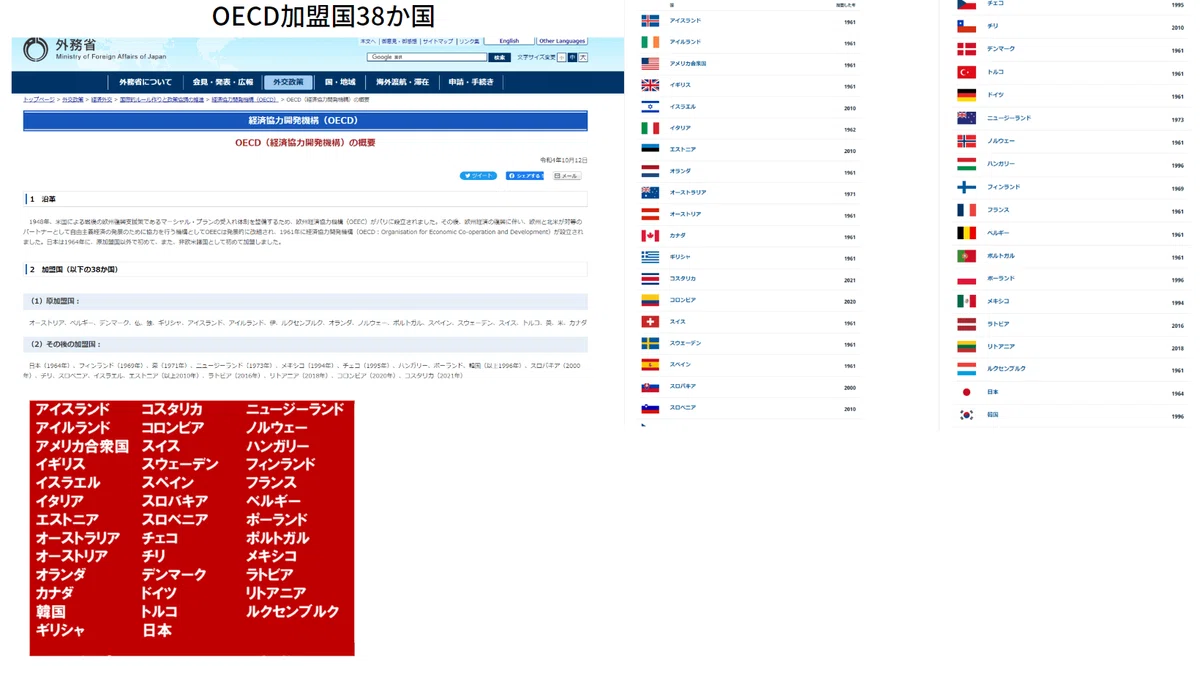The width and height of the screenshot is (1200, 676).
Task: Open the ハンガリー country link
Action: click(x=1001, y=164)
